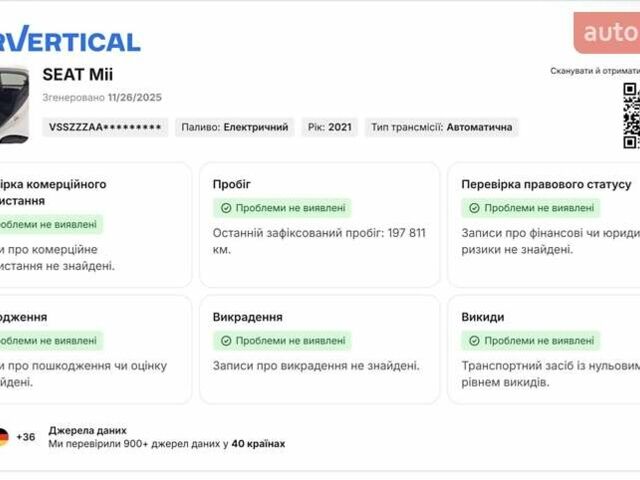Click the VIN chip VSSZZZAA*********
The height and width of the screenshot is (480, 640).
coord(105,127)
